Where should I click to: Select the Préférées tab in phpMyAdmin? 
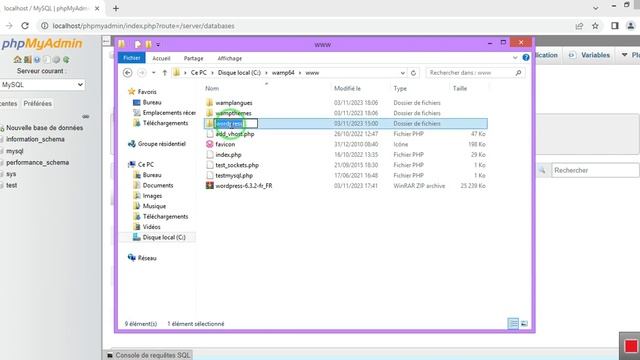pyautogui.click(x=38, y=104)
